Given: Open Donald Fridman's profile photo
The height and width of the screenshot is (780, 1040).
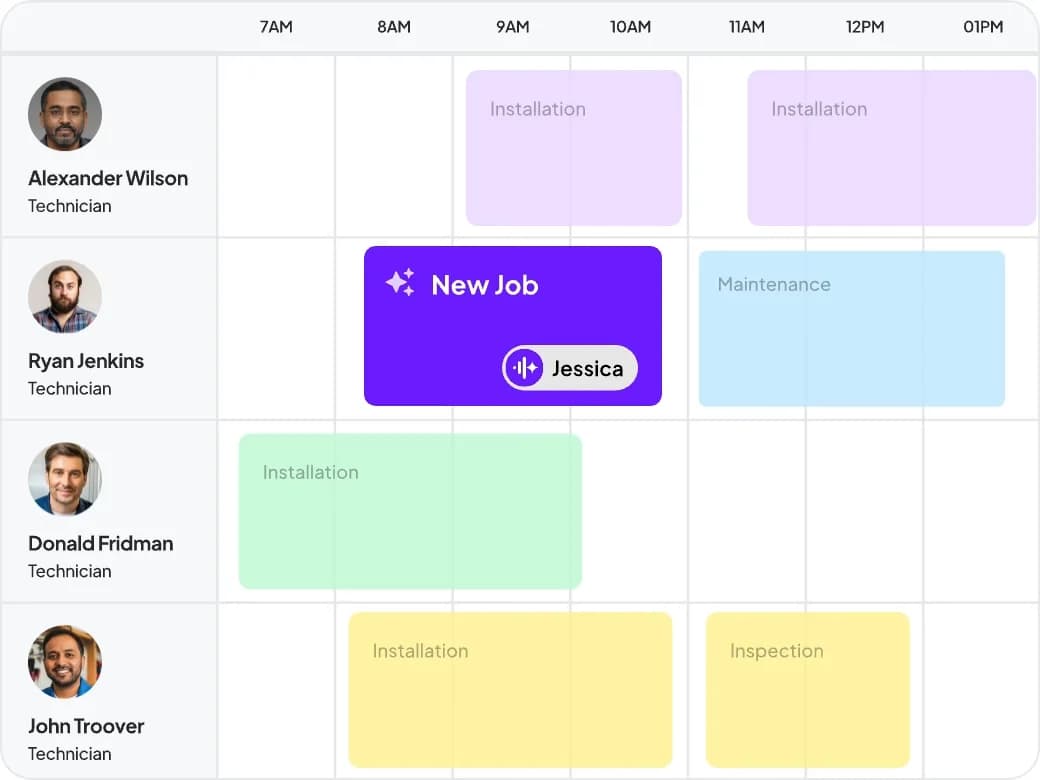Looking at the screenshot, I should tap(65, 479).
